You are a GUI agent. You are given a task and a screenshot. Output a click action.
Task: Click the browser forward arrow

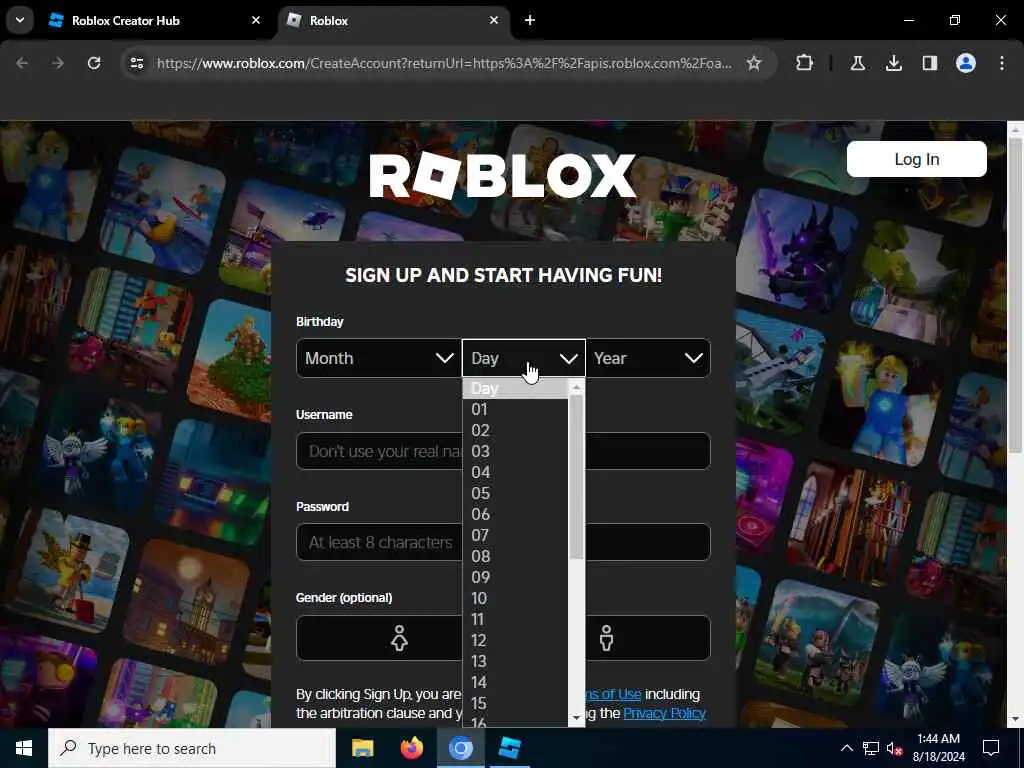point(57,63)
